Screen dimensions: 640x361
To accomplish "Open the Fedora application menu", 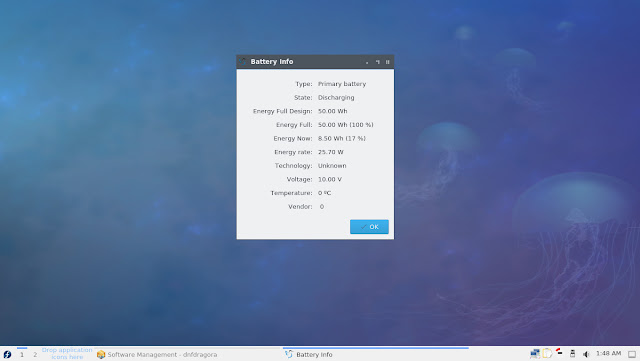I will coord(7,354).
